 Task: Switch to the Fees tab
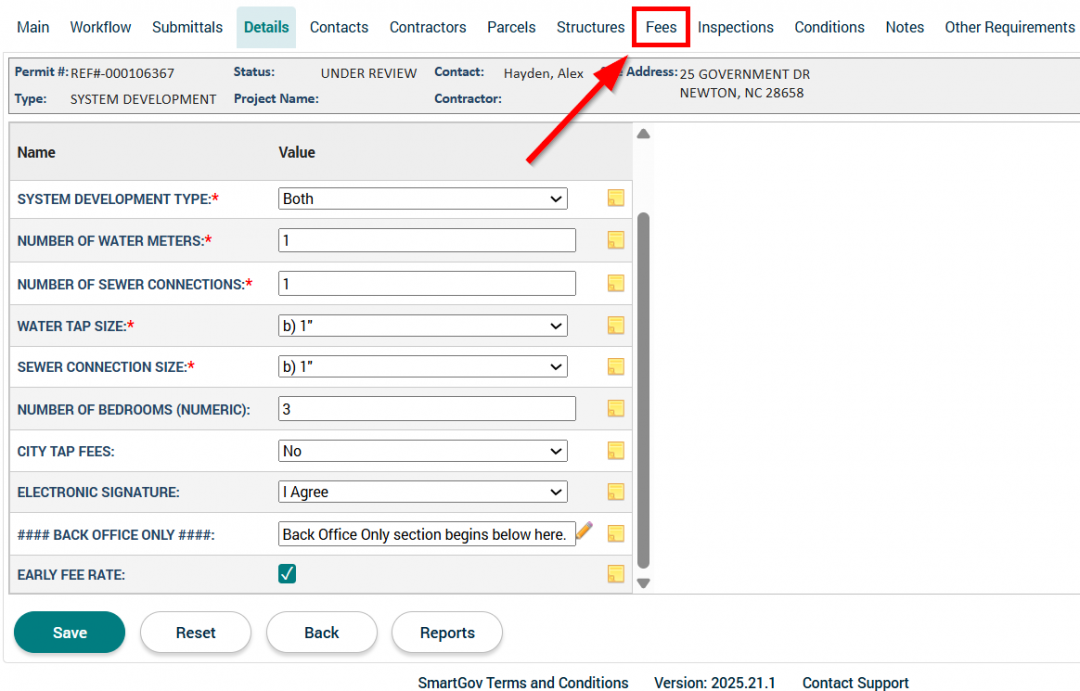[661, 27]
